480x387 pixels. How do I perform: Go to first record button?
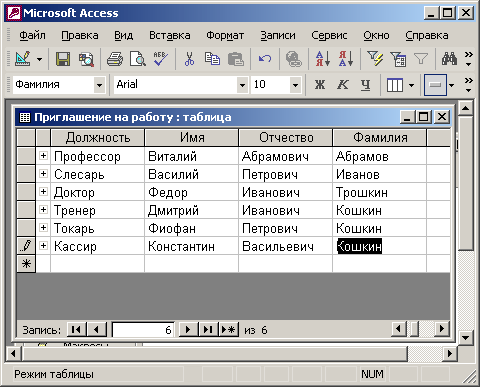[76, 330]
